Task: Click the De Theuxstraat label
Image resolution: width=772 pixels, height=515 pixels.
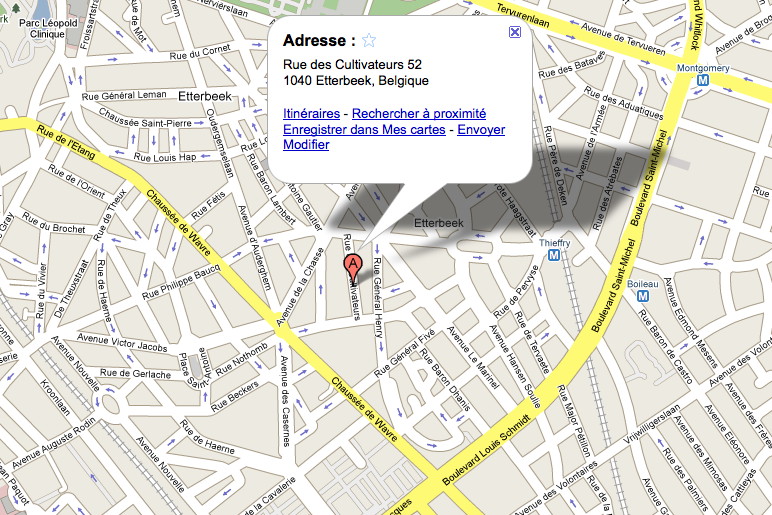Action: pos(73,289)
